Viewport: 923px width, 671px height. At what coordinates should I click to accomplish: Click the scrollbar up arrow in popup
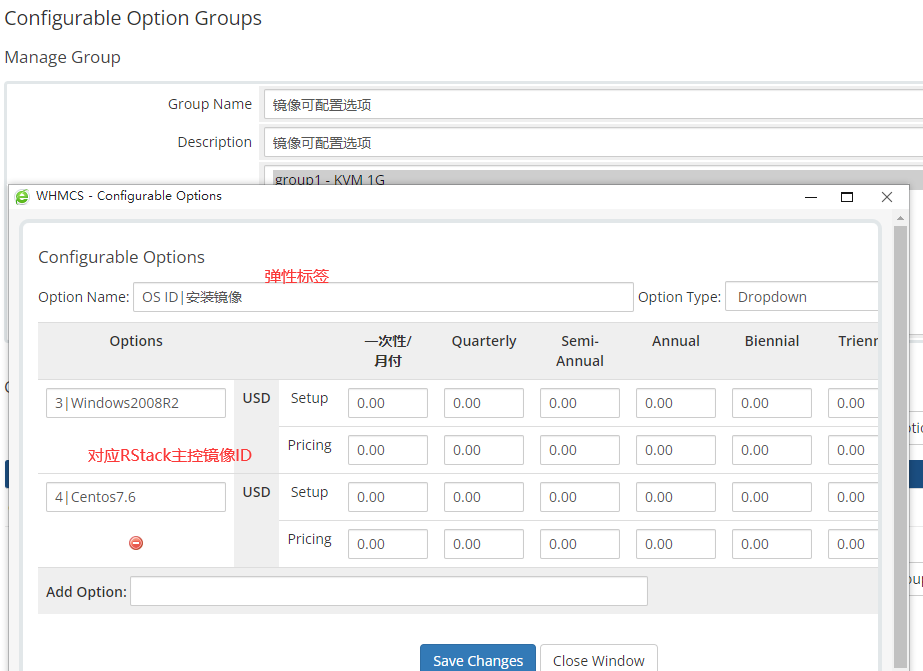coord(900,218)
